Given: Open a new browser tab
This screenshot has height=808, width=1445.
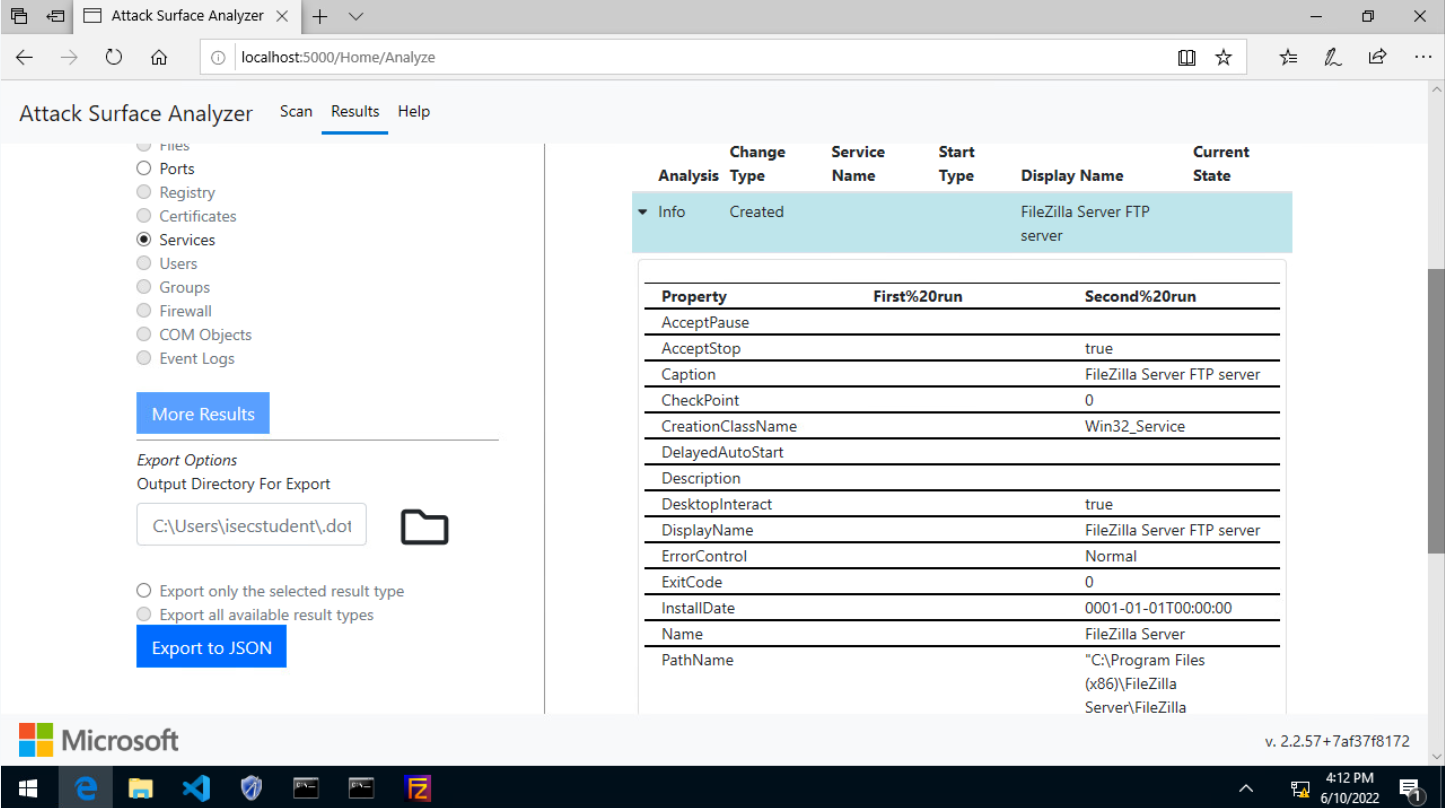Looking at the screenshot, I should (x=320, y=16).
